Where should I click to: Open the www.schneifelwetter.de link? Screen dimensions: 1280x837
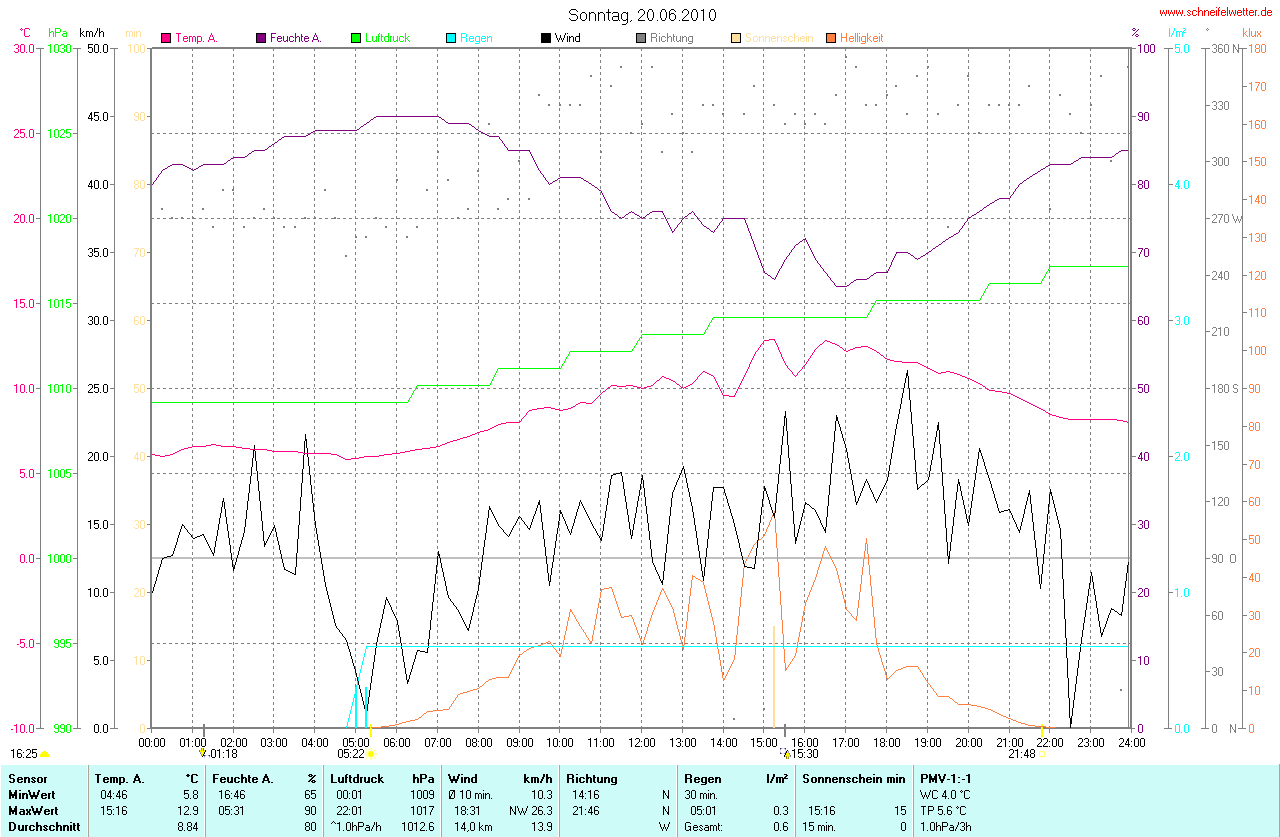1216,12
